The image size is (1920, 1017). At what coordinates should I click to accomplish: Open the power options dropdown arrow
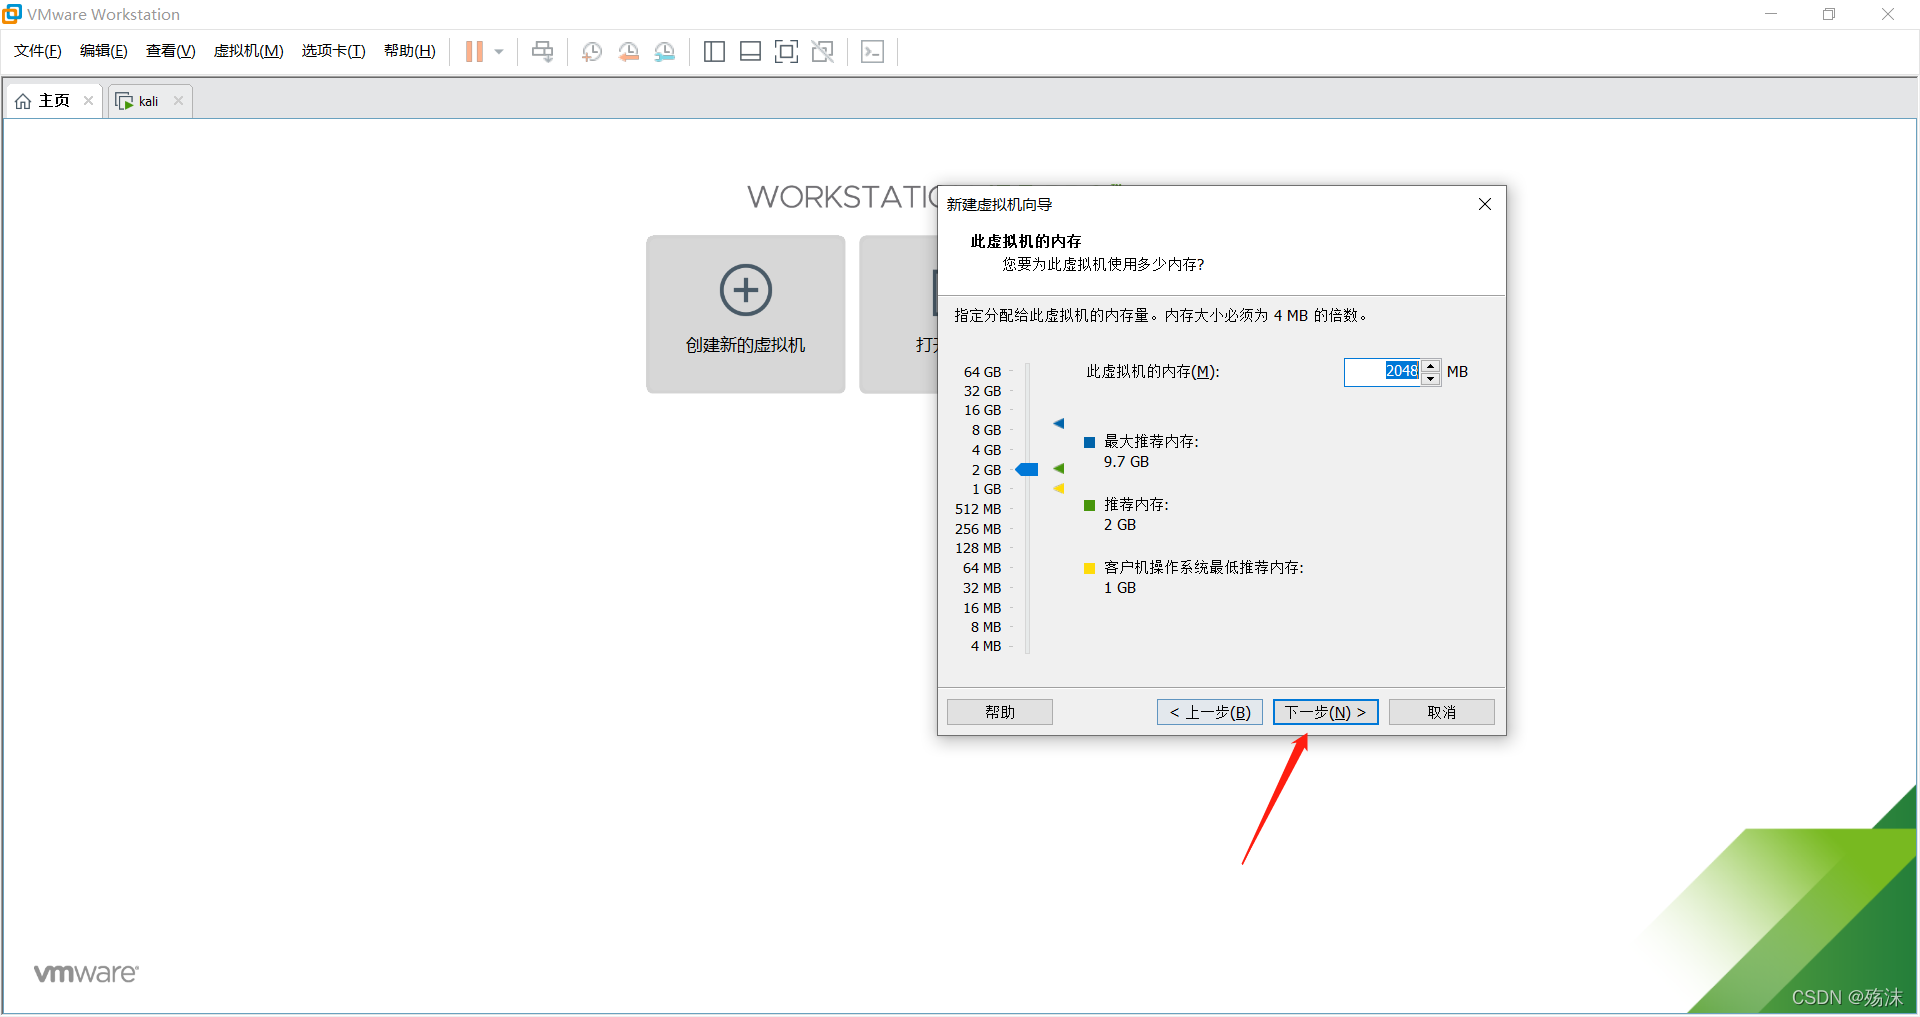(499, 52)
